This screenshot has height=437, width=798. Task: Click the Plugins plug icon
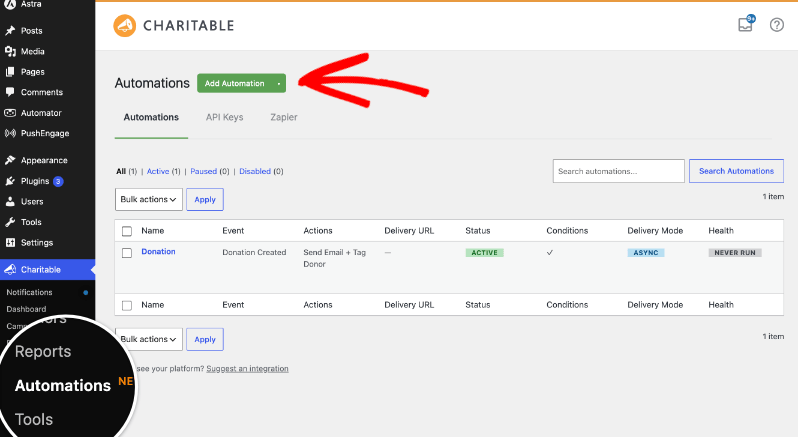click(x=10, y=181)
